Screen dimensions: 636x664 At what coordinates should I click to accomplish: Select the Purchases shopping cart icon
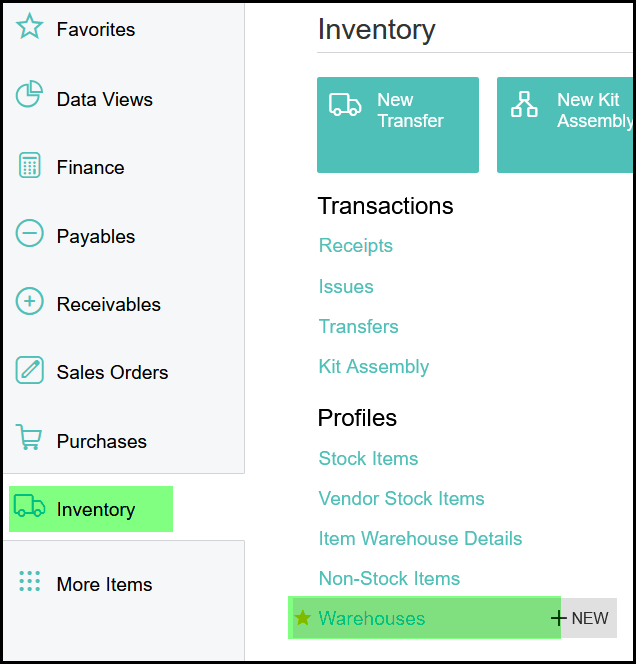30,439
